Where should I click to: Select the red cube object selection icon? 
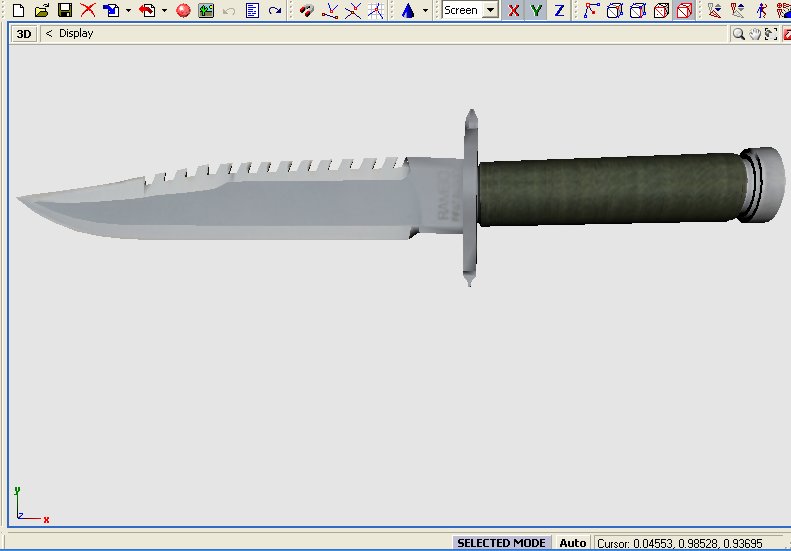tap(684, 10)
